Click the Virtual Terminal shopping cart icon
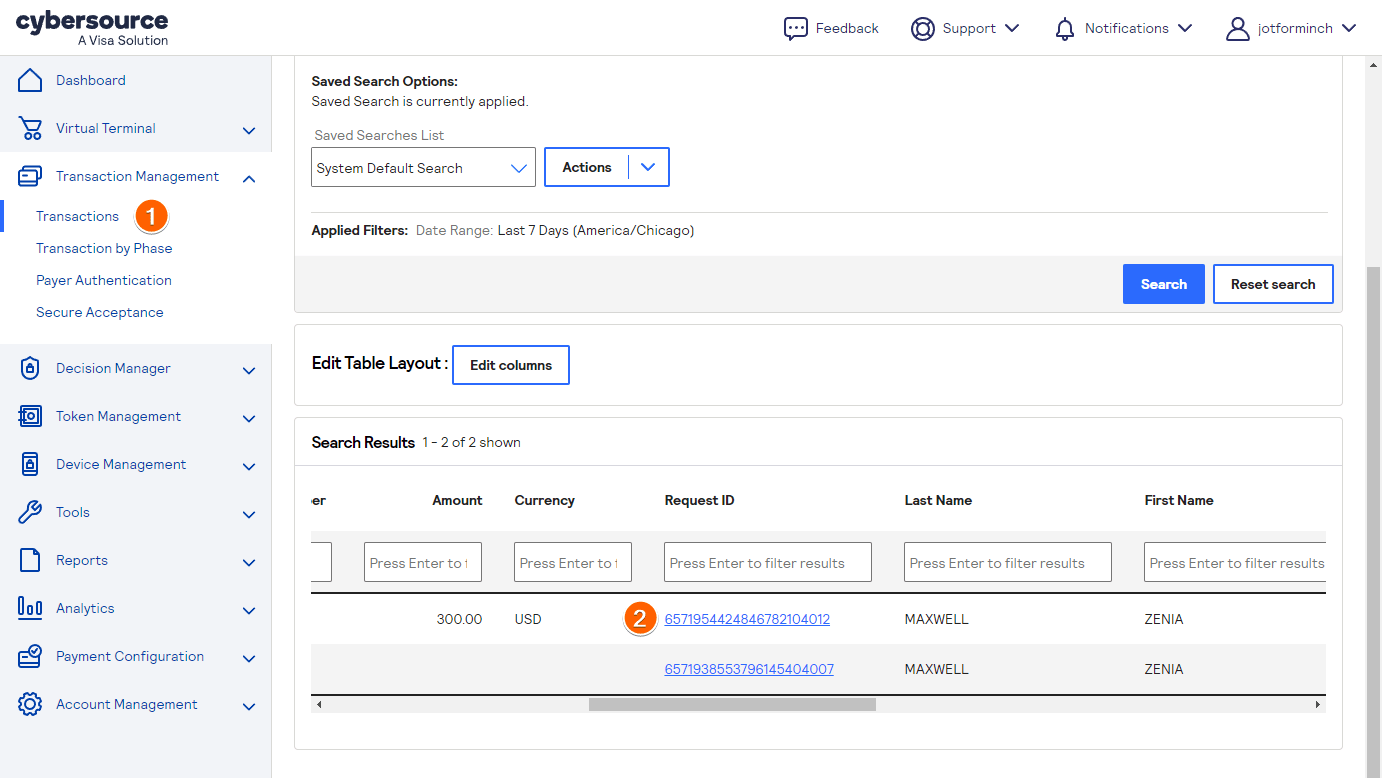 tap(30, 128)
